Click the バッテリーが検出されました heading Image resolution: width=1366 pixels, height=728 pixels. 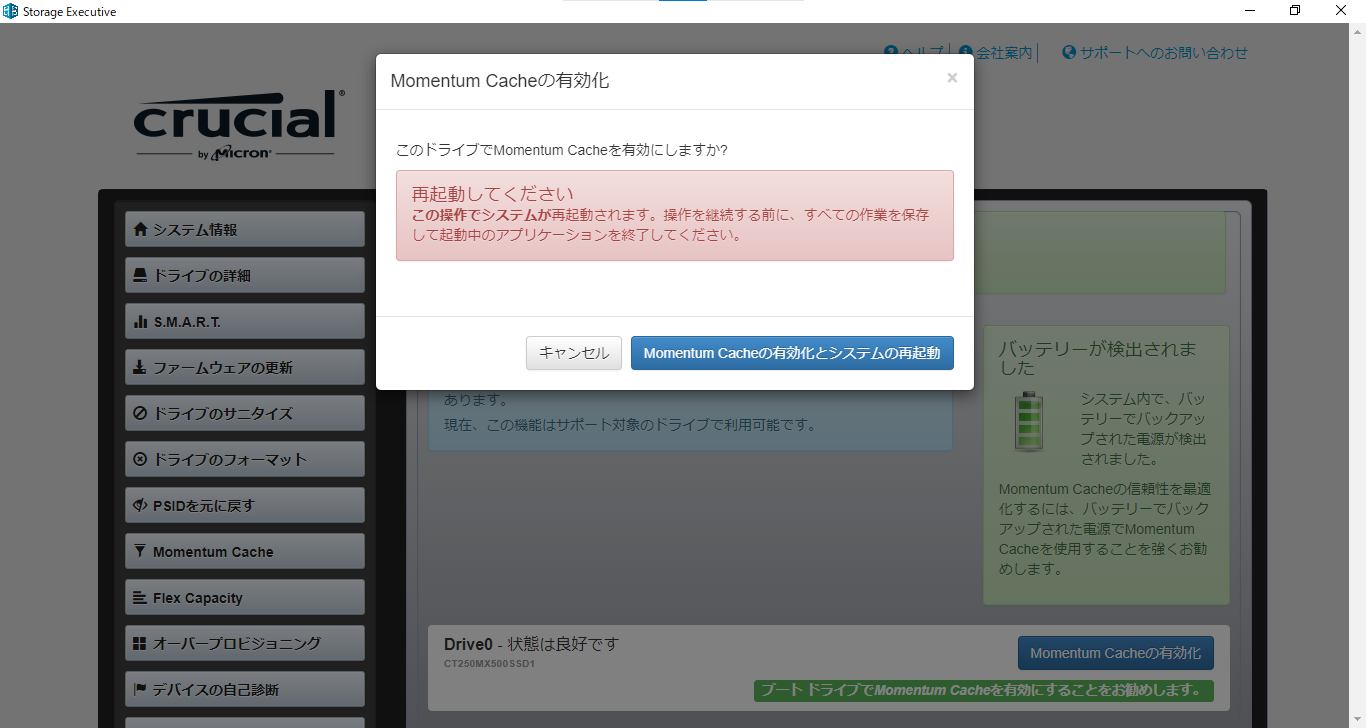(x=1098, y=358)
